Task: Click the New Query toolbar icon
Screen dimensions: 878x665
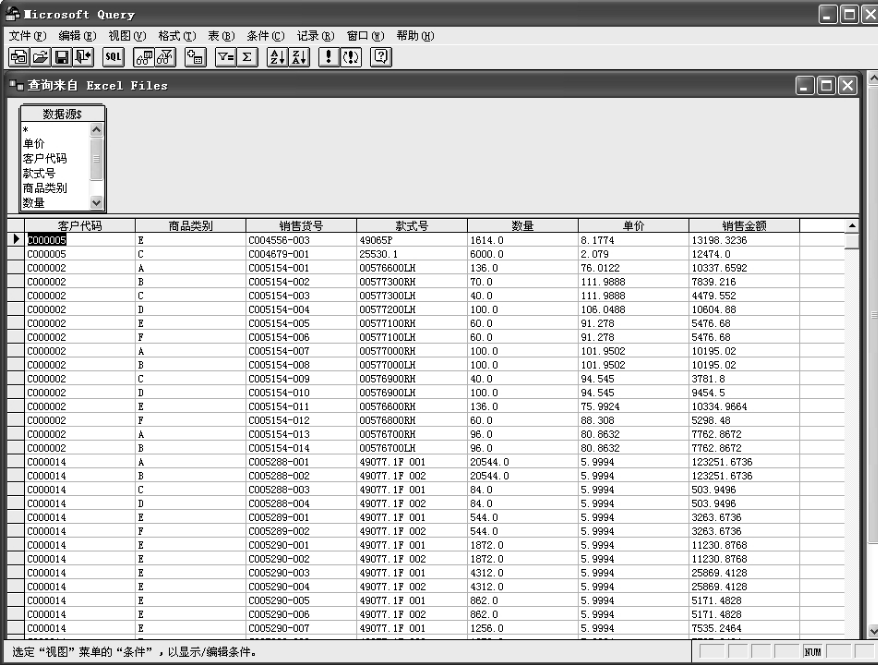Action: (19, 57)
